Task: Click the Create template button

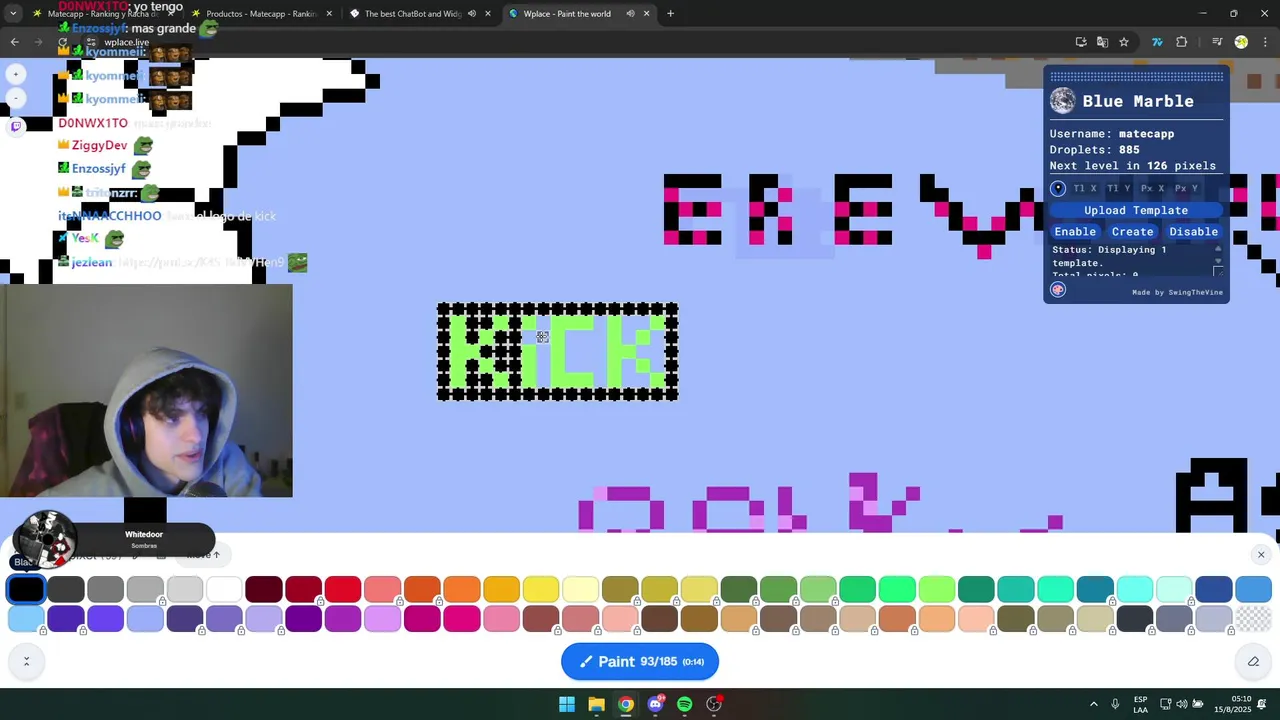Action: (1133, 231)
